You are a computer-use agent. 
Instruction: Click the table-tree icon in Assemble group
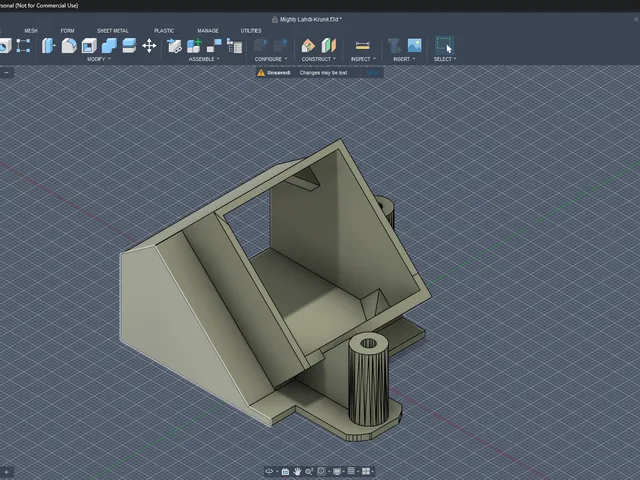tap(234, 45)
